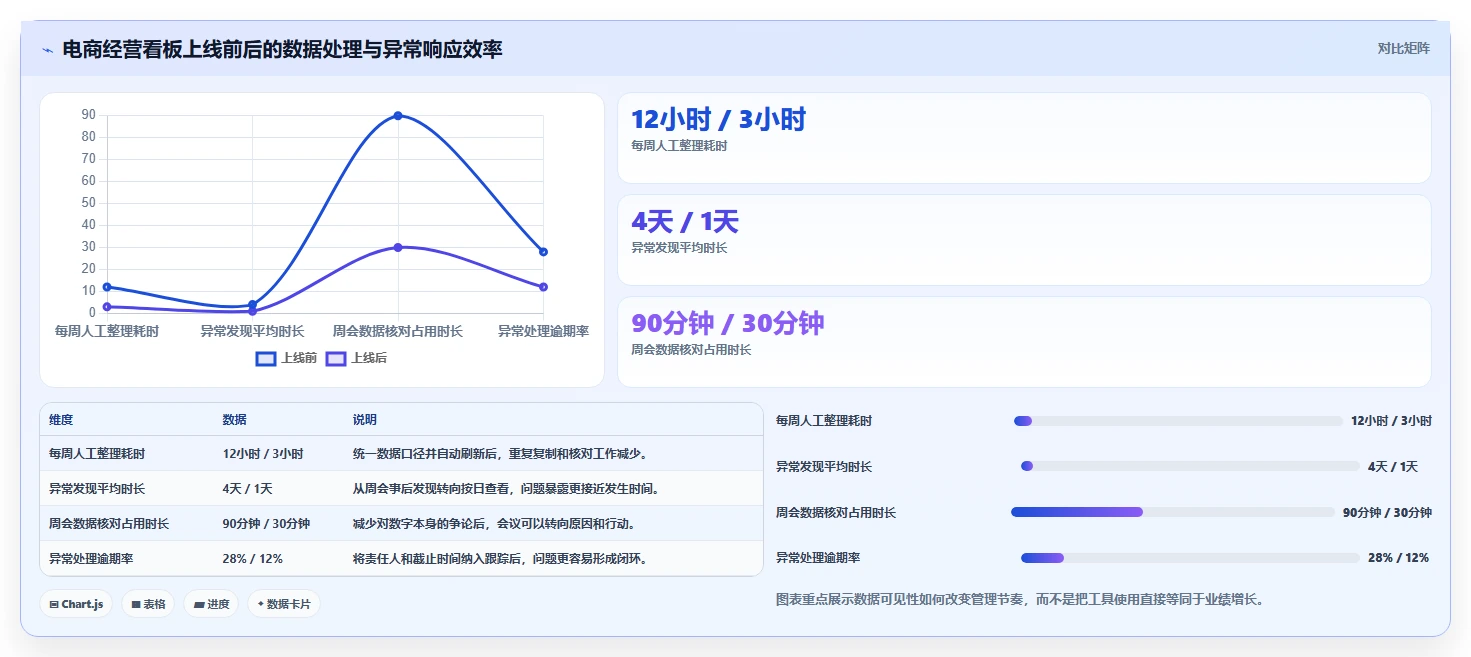Click the 周会数据核对占用时长 x-axis label on the chart

[x=398, y=331]
